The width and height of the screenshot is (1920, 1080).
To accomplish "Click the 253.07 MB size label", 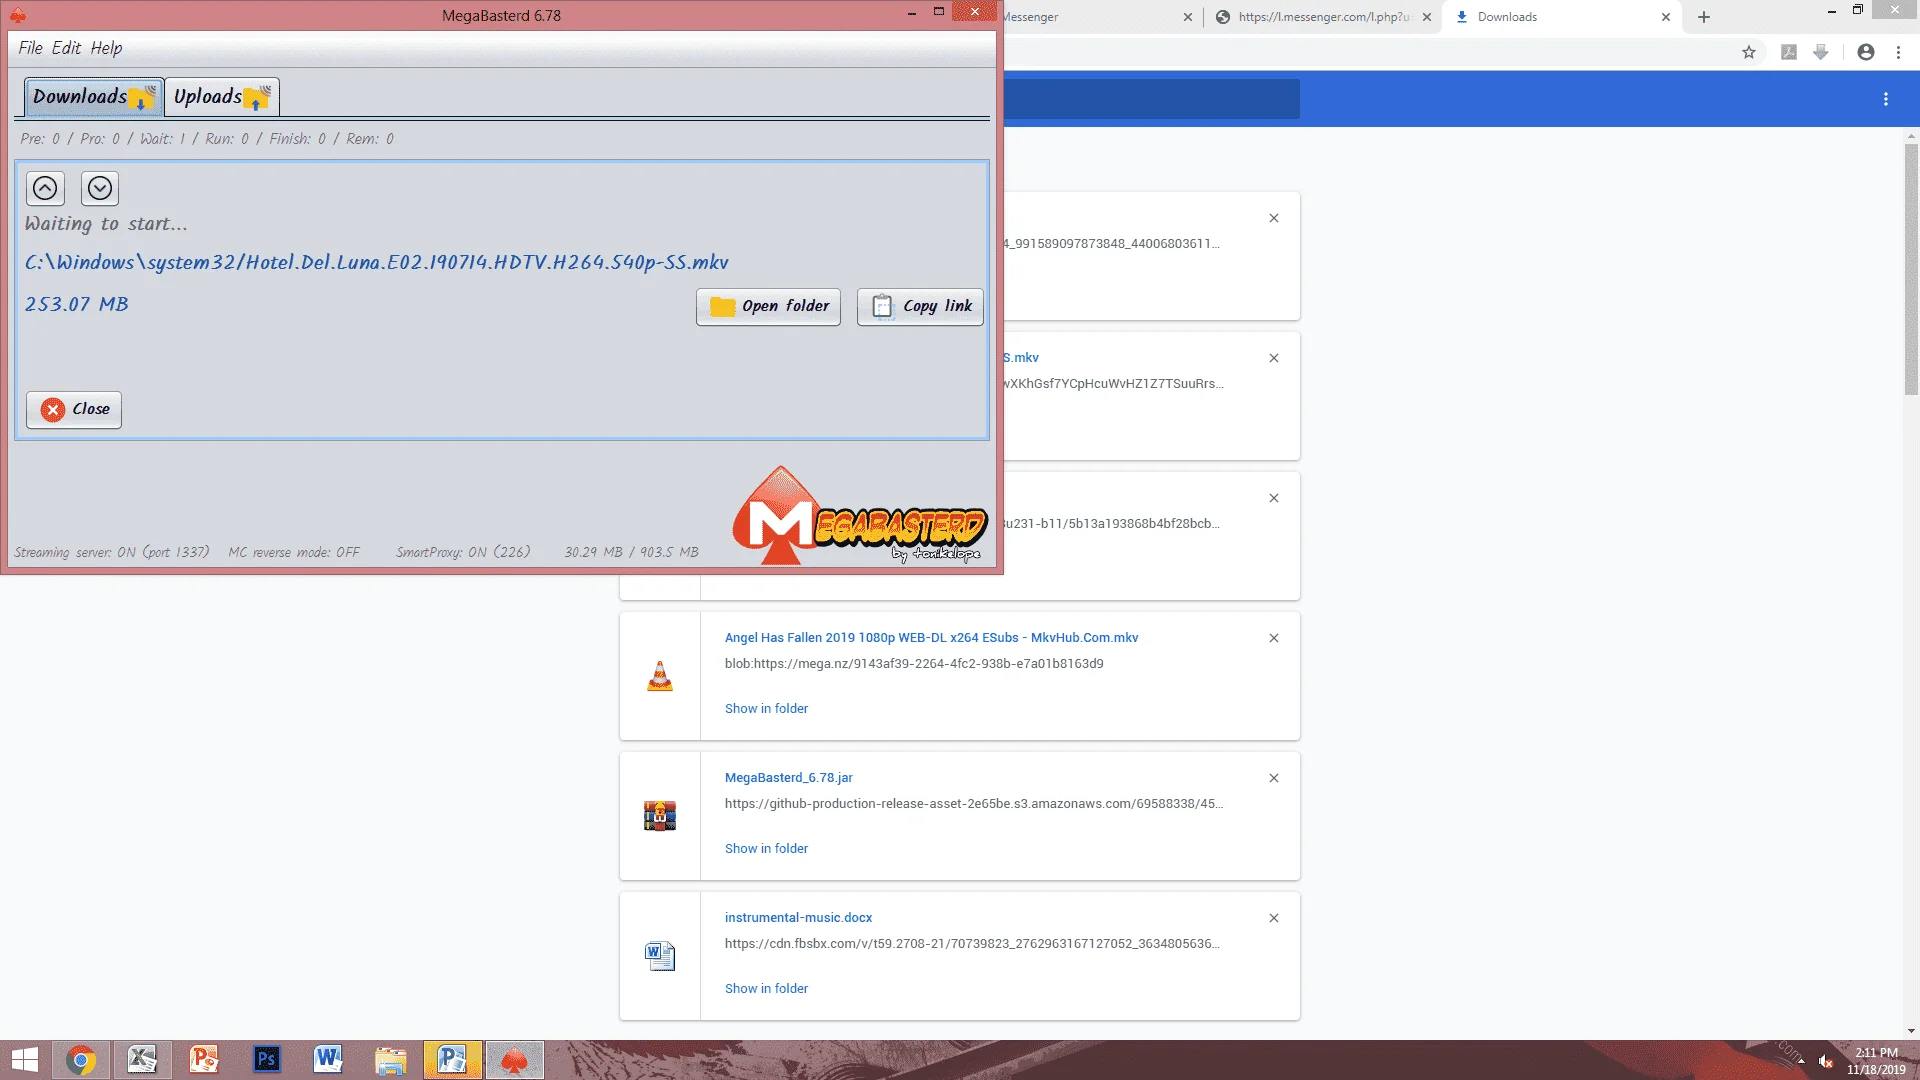I will (x=77, y=304).
